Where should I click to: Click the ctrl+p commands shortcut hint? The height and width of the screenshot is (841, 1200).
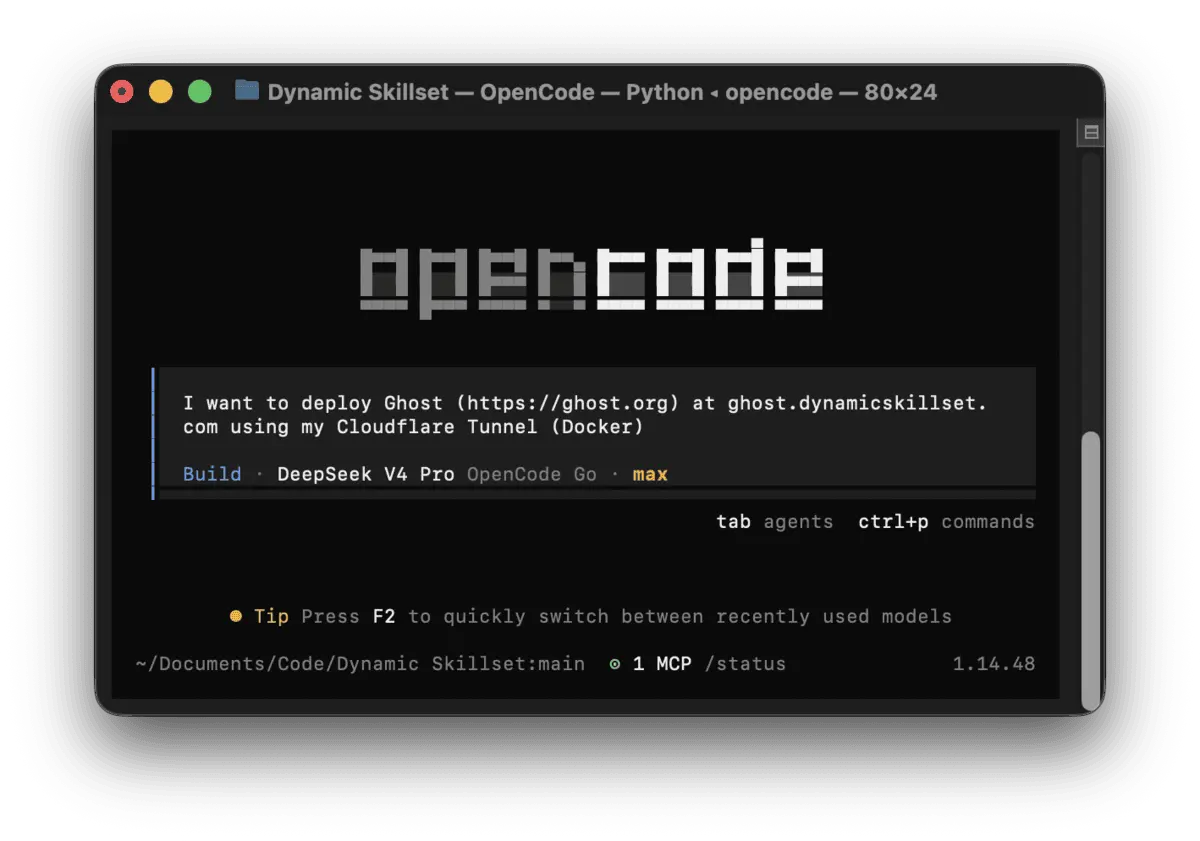[x=946, y=522]
